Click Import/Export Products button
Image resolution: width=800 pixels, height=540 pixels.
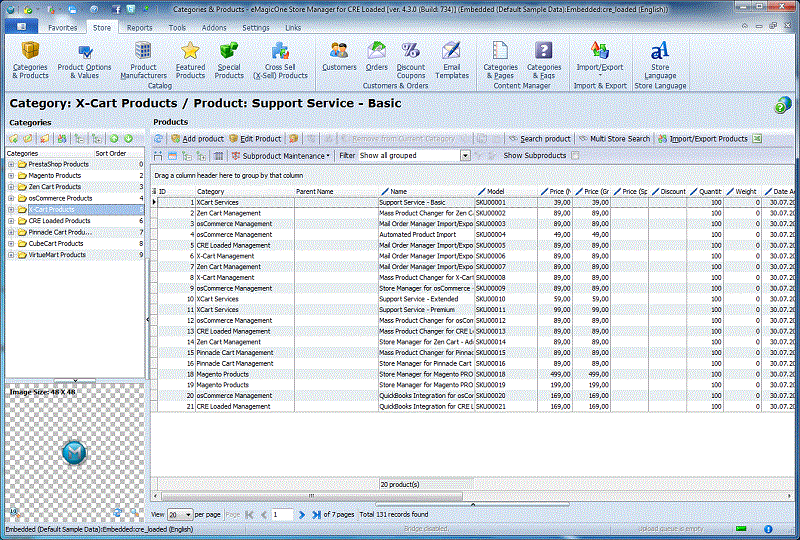(703, 139)
